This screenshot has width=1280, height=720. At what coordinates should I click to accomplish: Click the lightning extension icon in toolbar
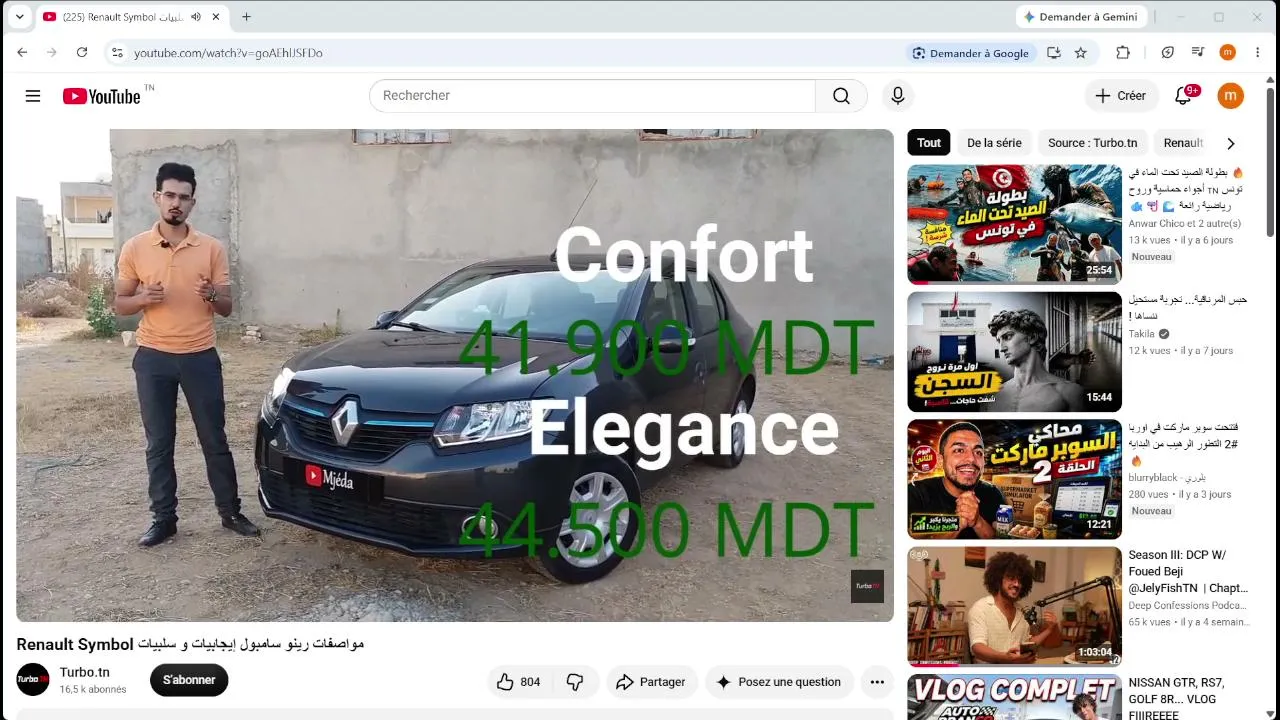point(1168,53)
